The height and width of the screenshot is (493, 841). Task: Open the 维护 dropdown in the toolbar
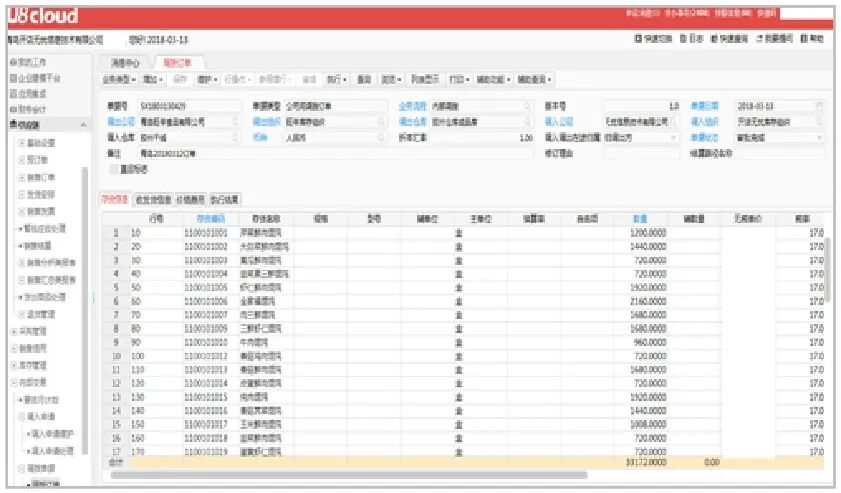[x=207, y=79]
